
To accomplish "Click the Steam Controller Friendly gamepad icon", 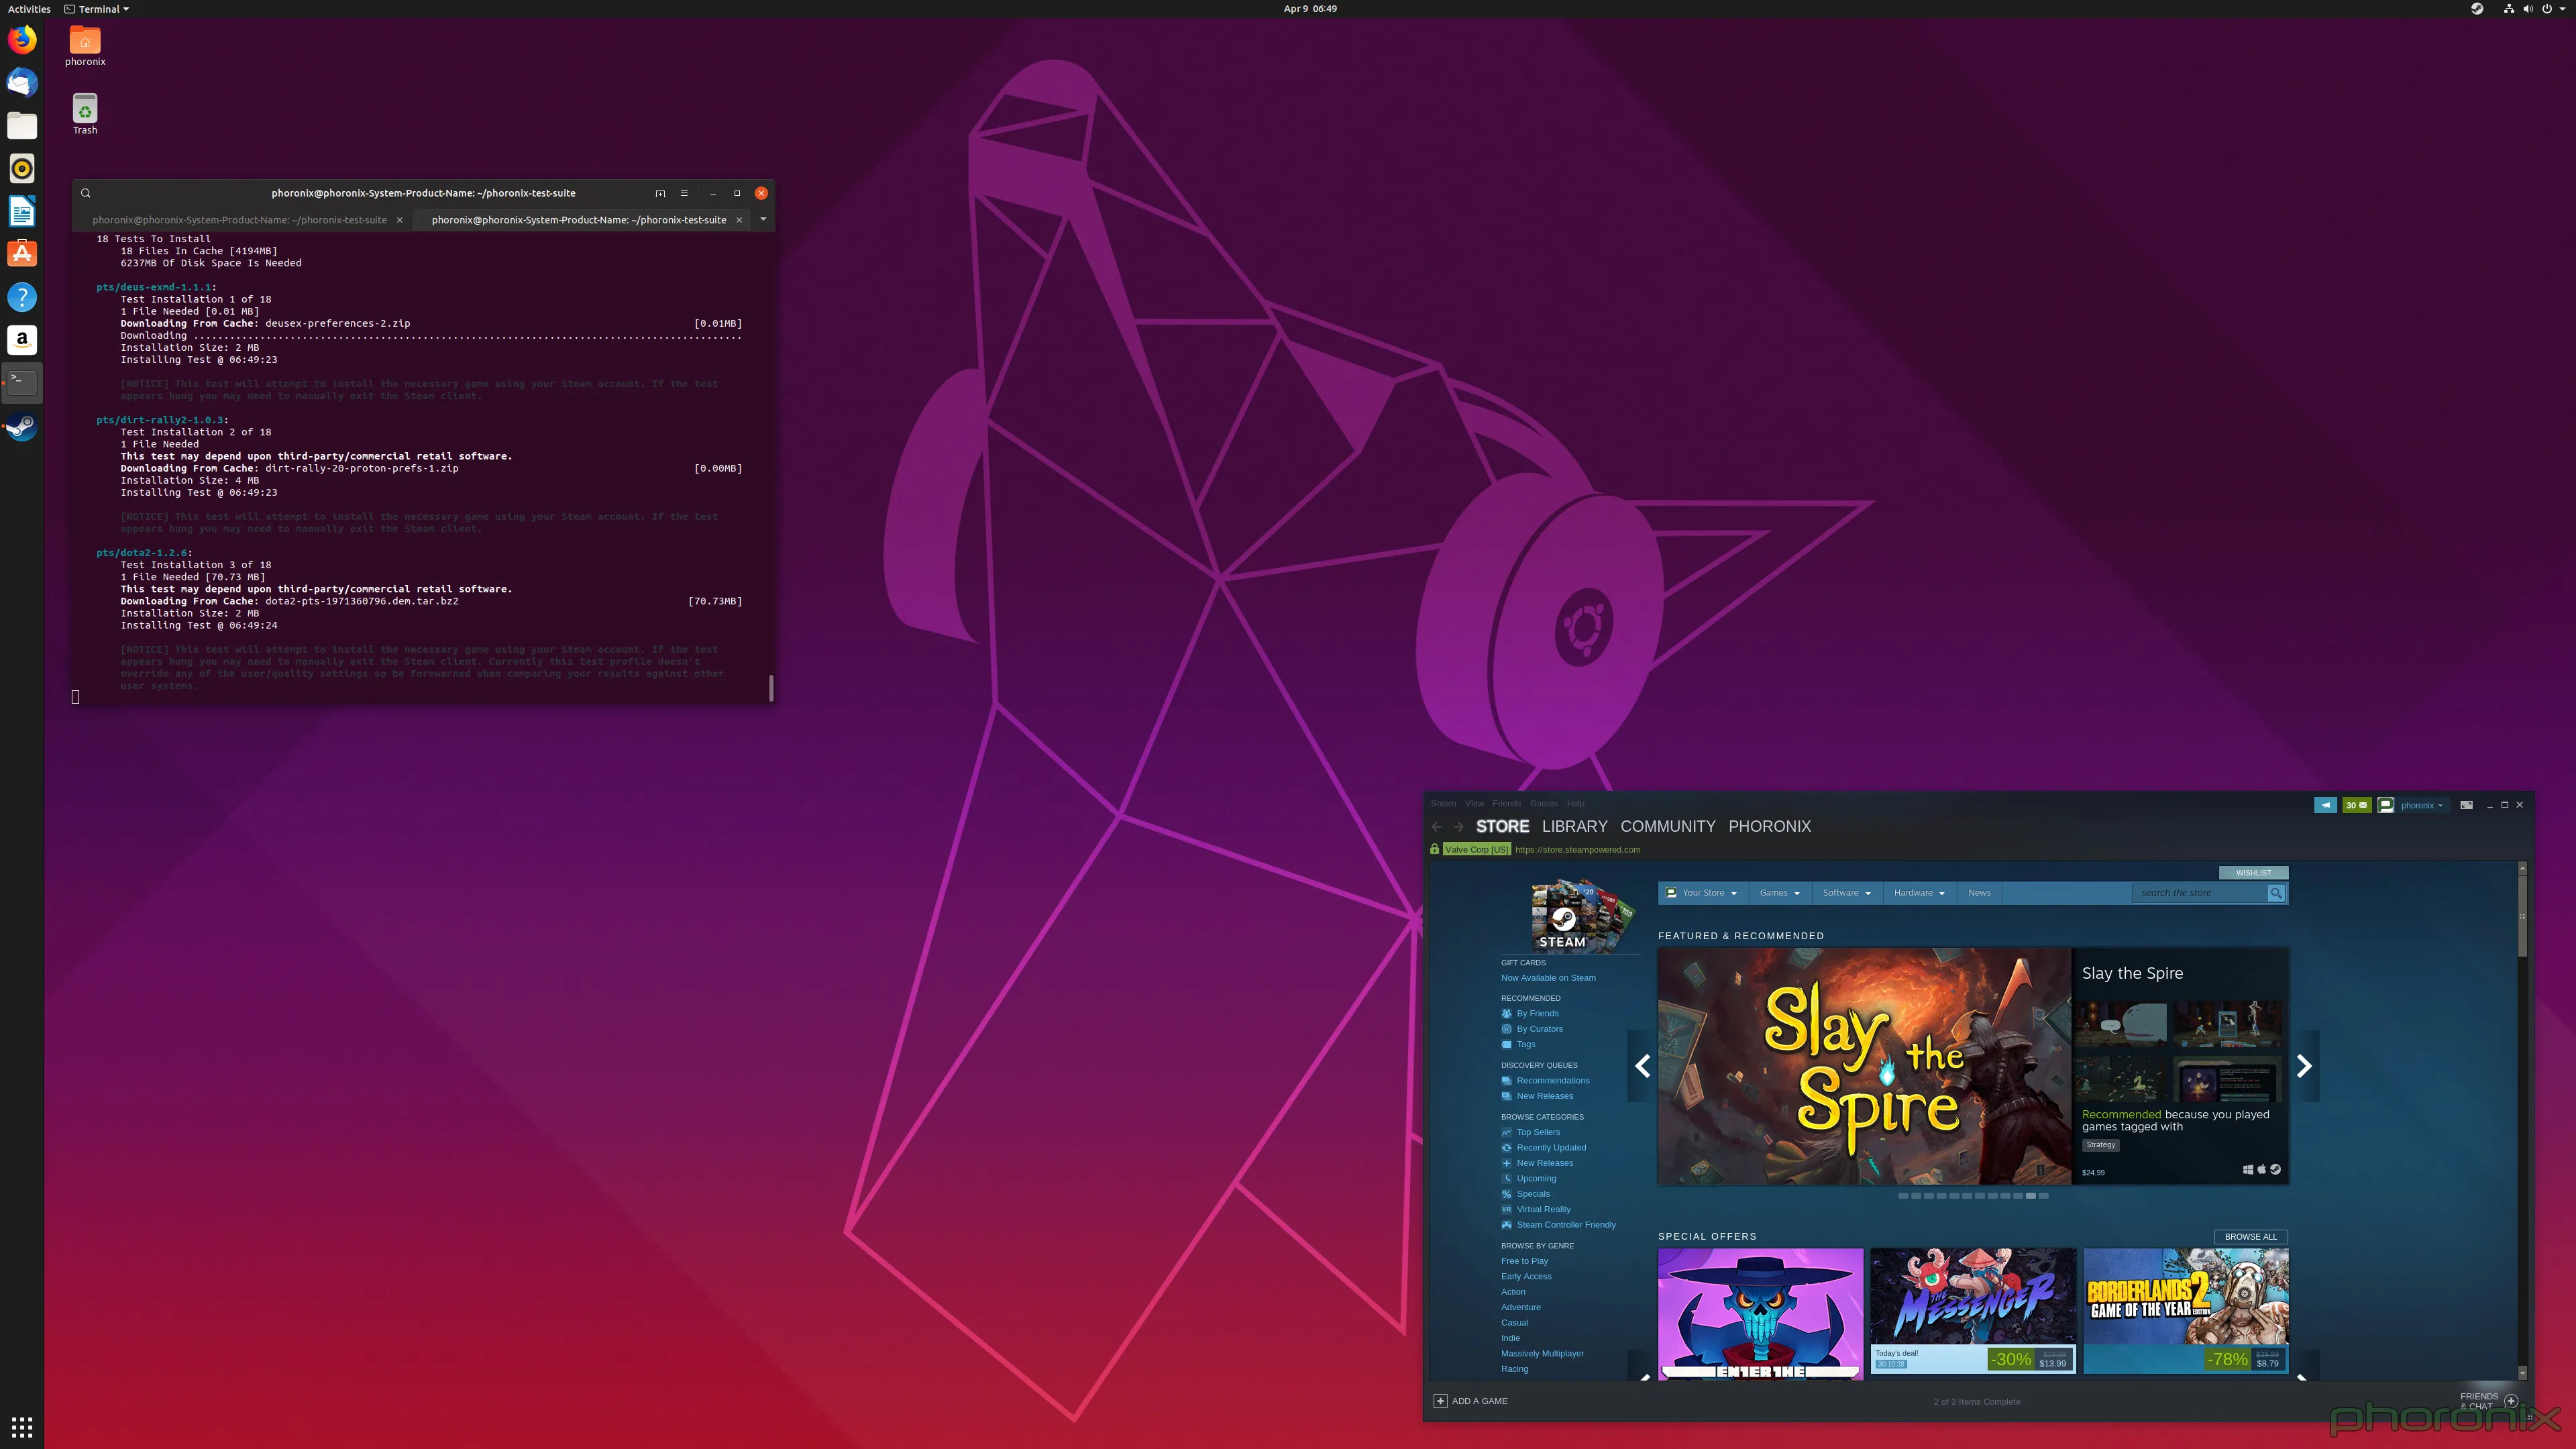I will 1506,1225.
